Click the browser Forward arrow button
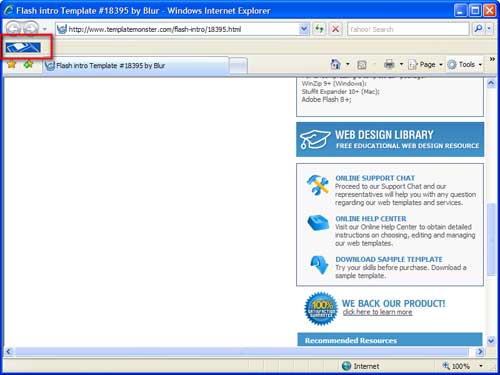The width and height of the screenshot is (500, 375). coord(31,29)
